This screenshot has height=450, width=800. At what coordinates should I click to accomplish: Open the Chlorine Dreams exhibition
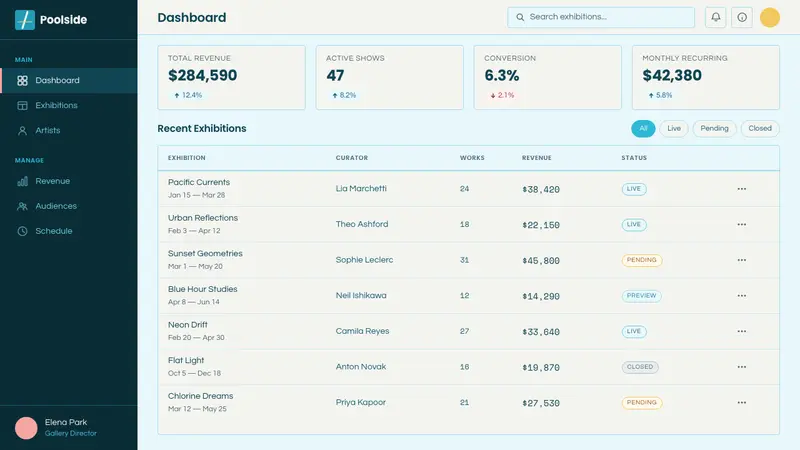pos(201,396)
